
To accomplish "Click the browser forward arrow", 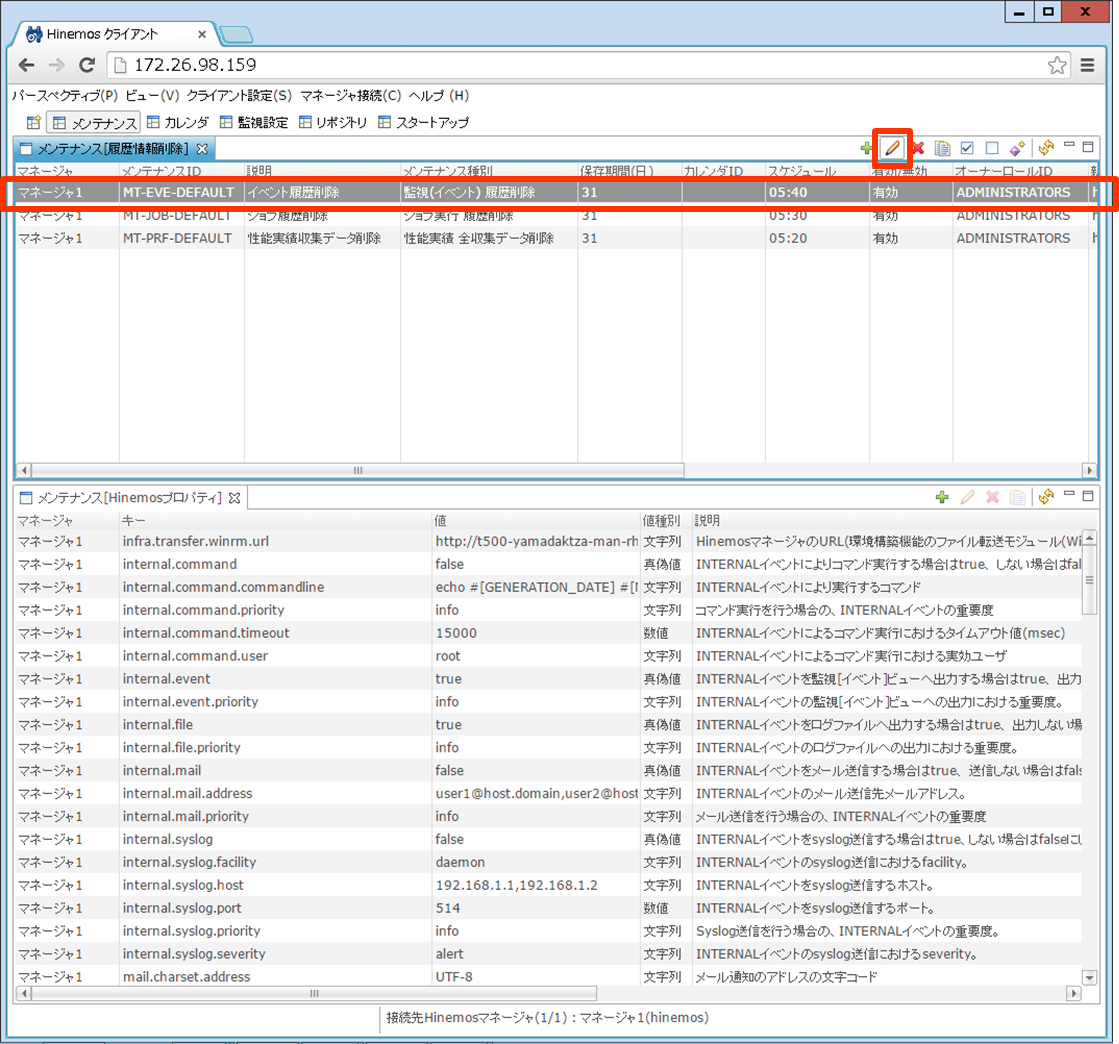I will point(56,65).
